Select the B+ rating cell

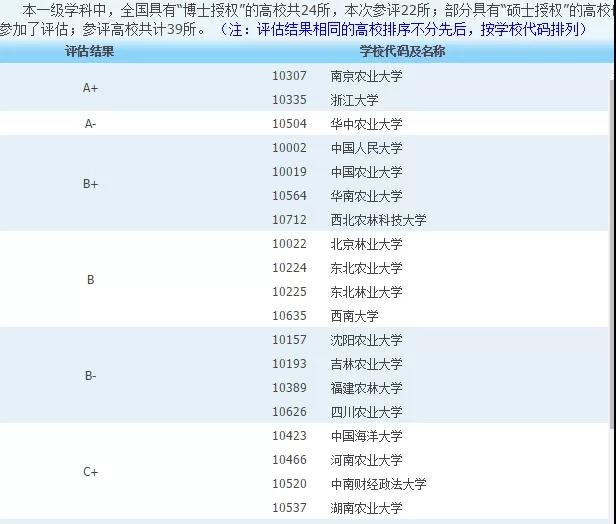coord(90,184)
